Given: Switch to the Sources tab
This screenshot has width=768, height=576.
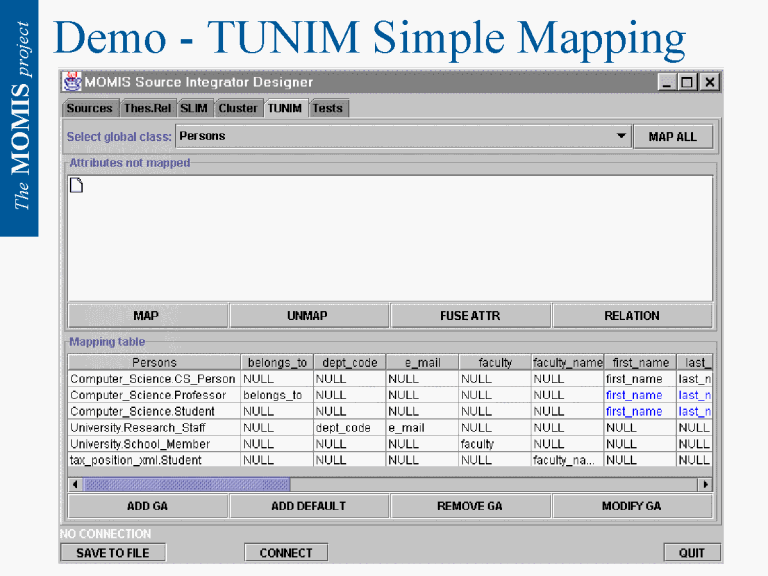Looking at the screenshot, I should click(90, 108).
